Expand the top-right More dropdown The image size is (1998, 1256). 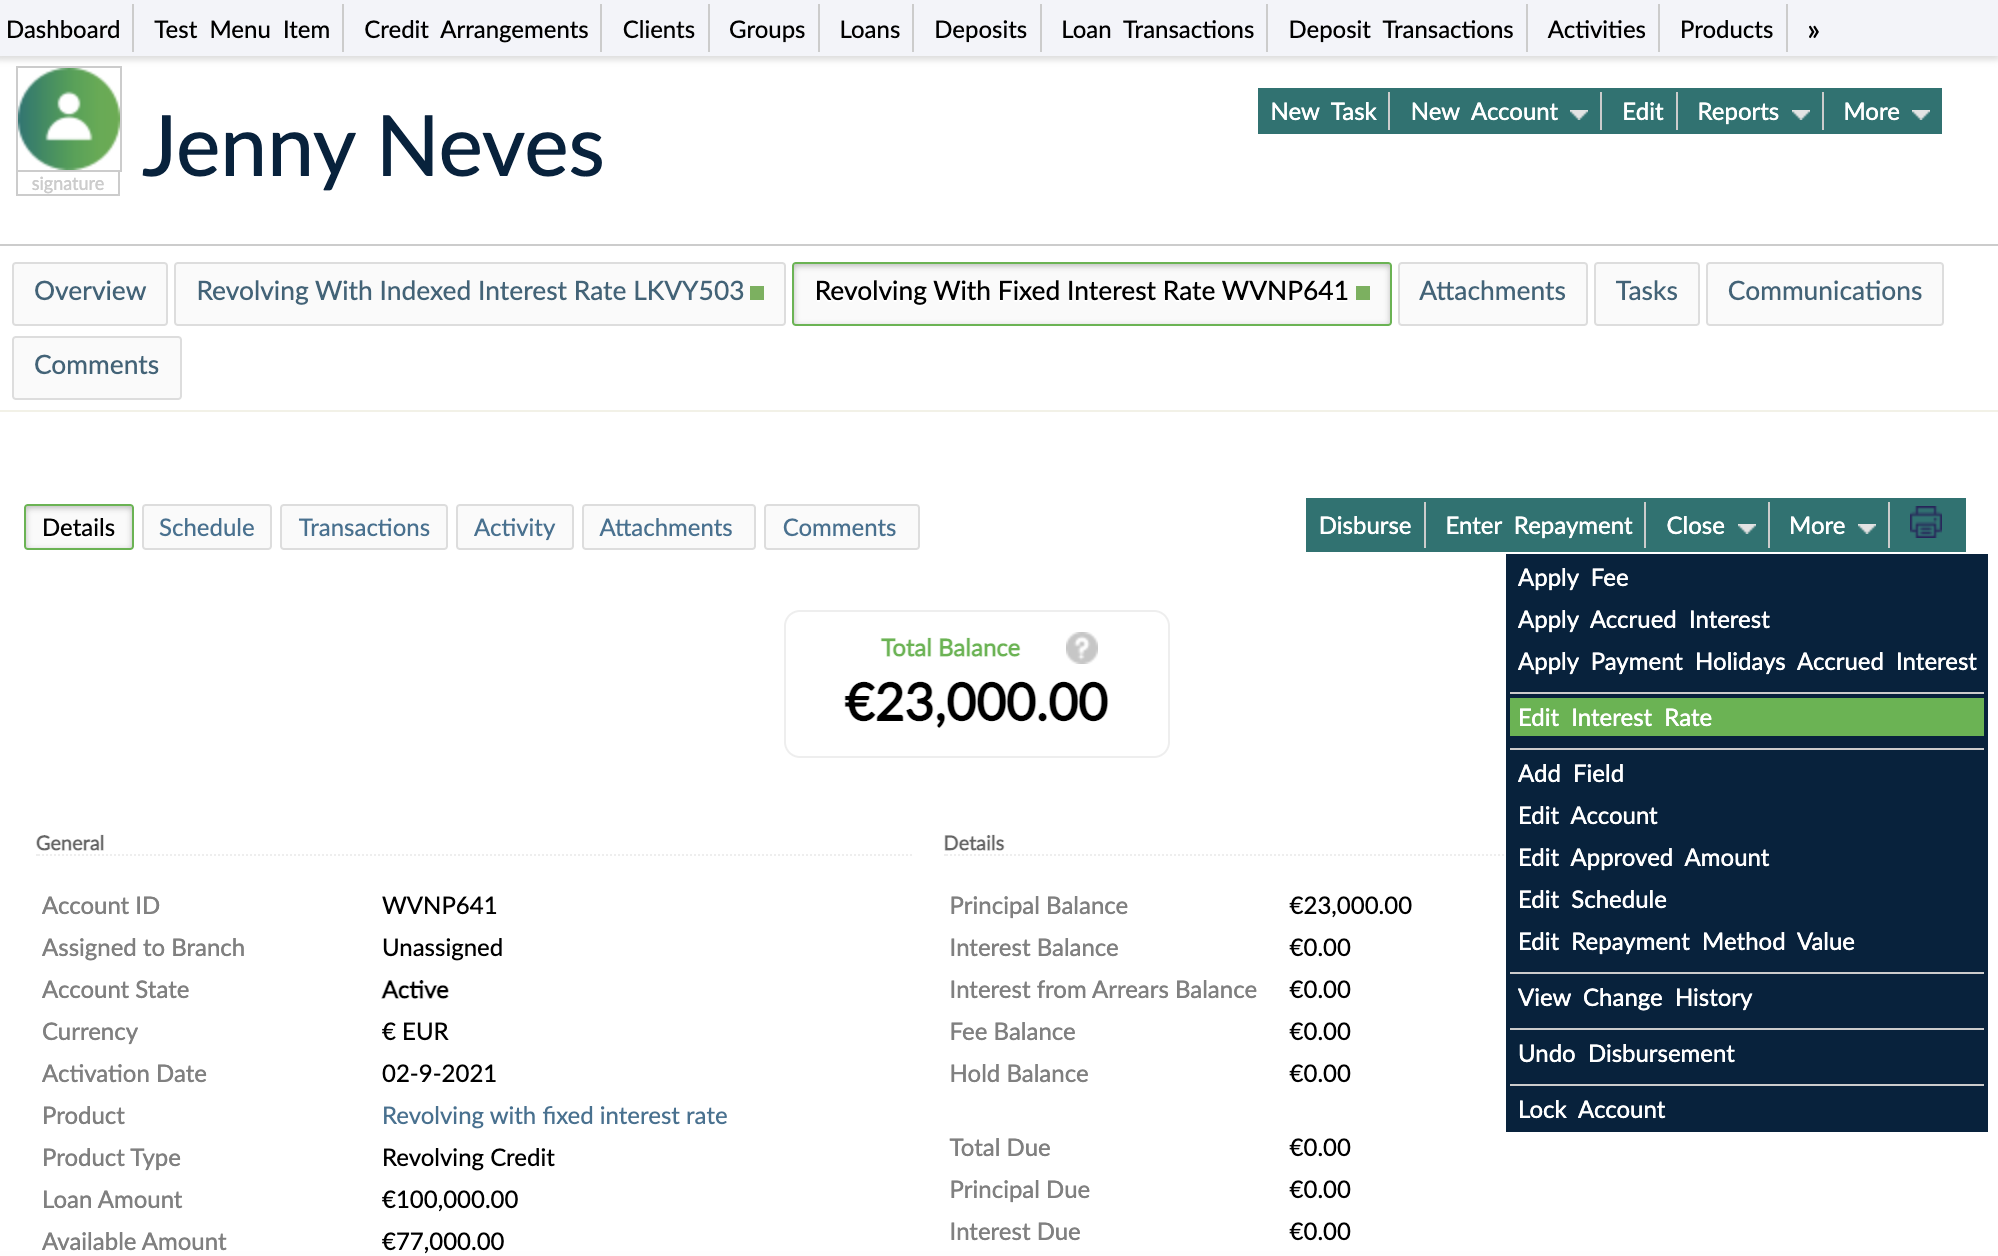pos(1884,111)
